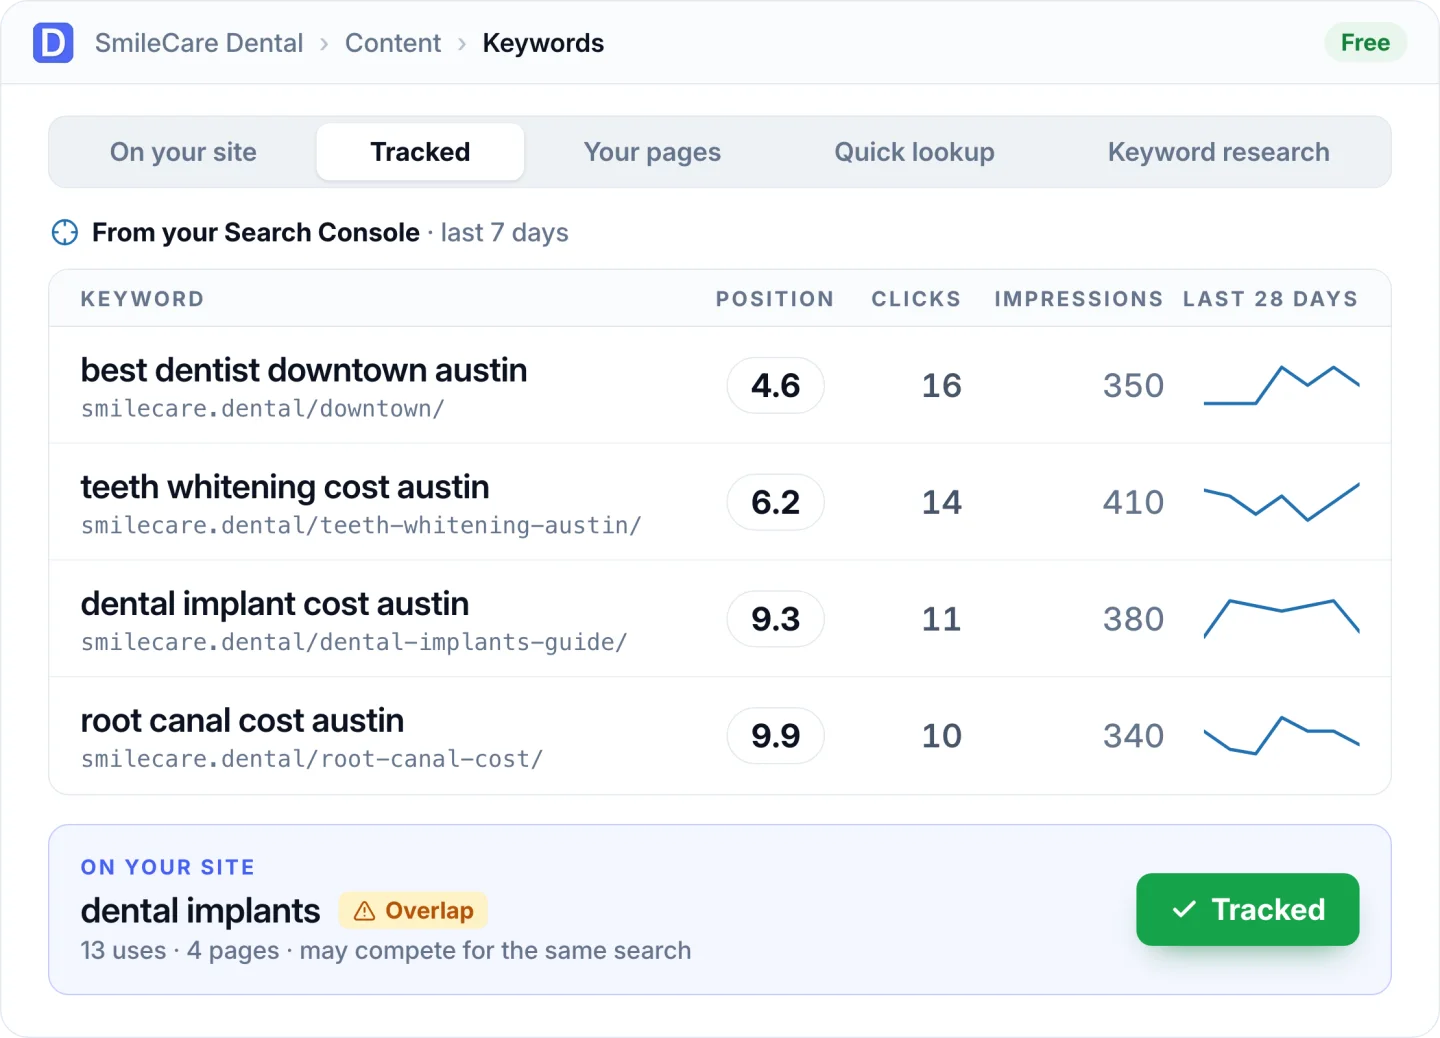Open the SmileCare Dental breadcrumb
Image resolution: width=1440 pixels, height=1038 pixels.
click(x=199, y=43)
